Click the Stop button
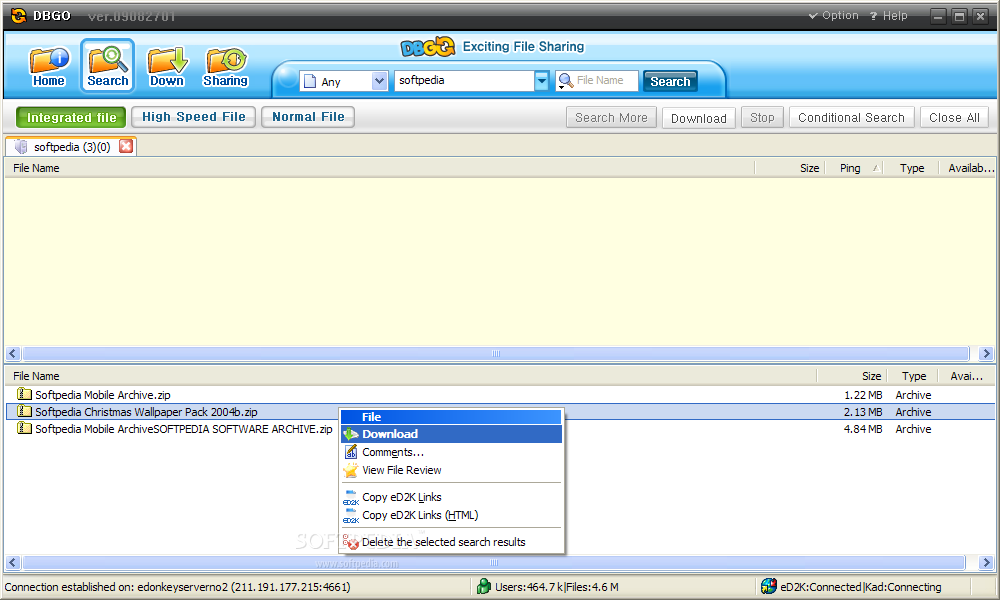Image resolution: width=1000 pixels, height=600 pixels. (762, 117)
